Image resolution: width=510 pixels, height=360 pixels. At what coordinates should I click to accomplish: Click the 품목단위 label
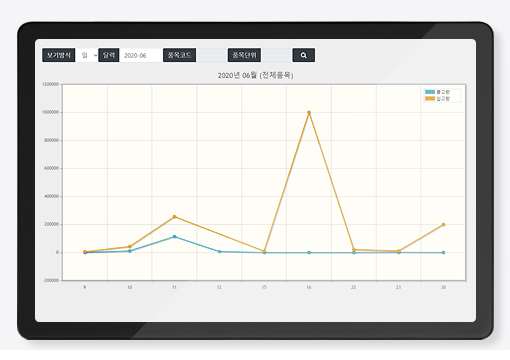click(x=244, y=55)
